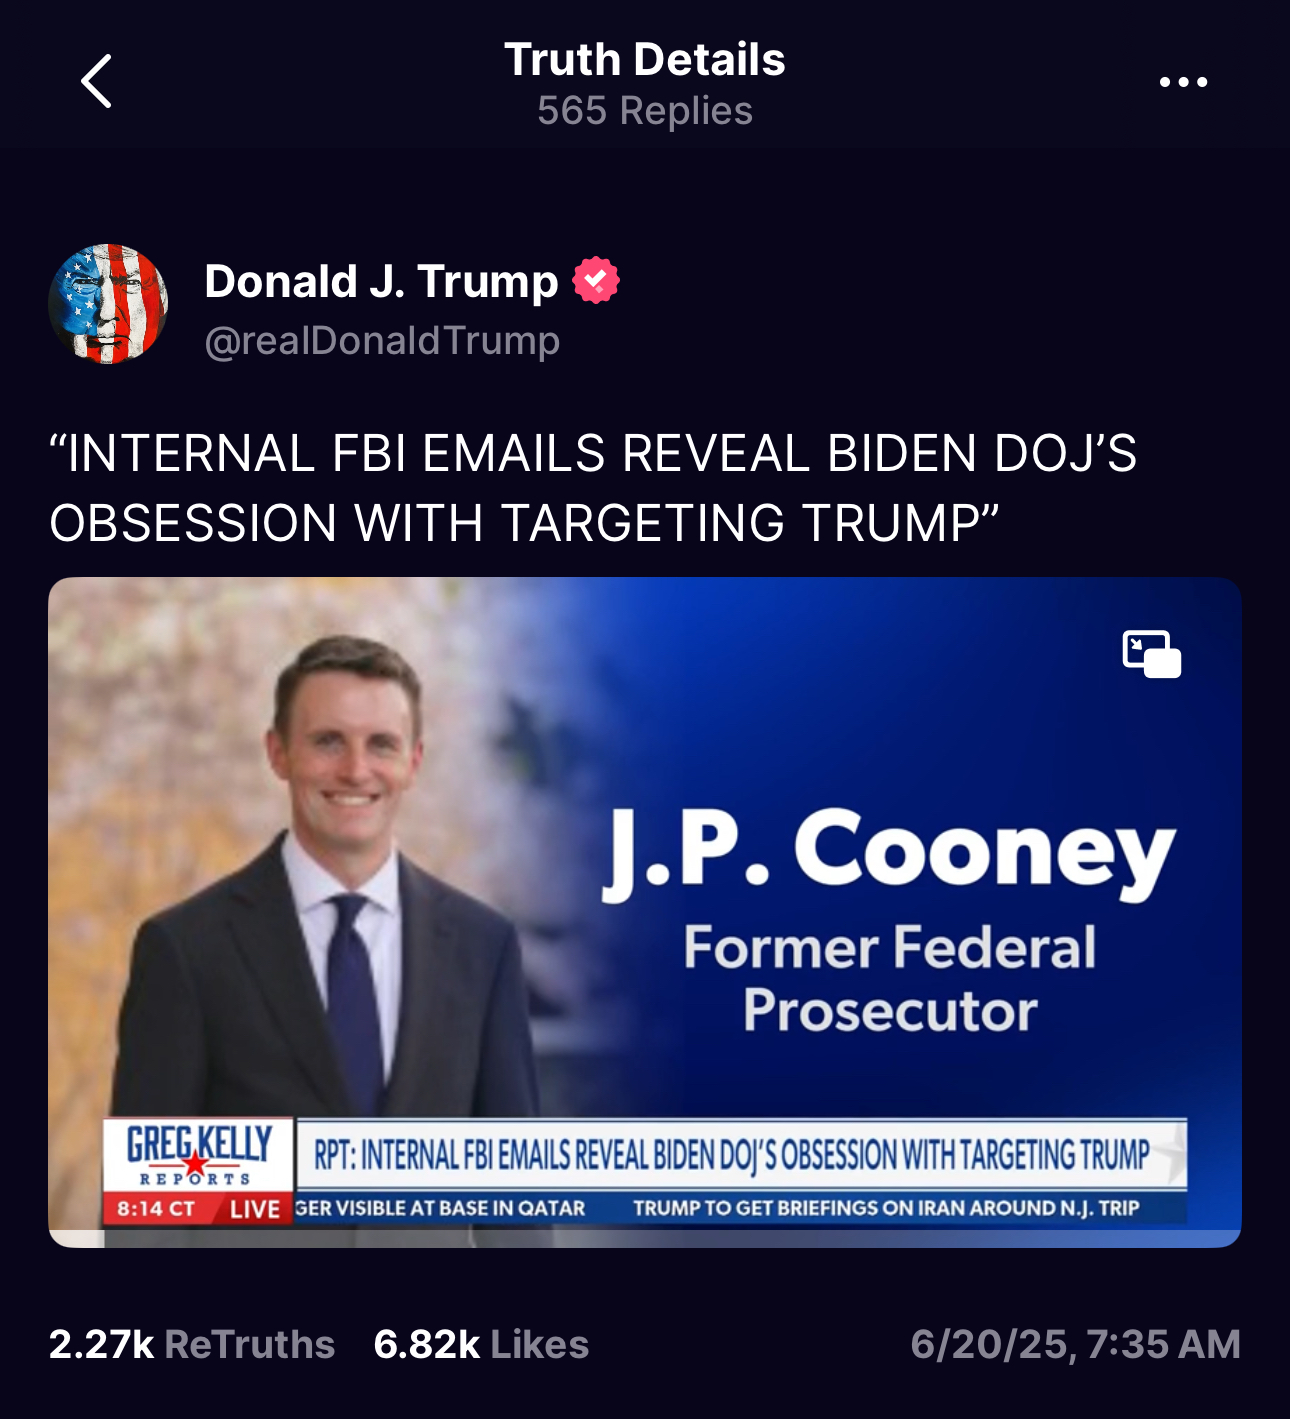Open the three-dot more options menu
Screen dimensions: 1290x1419
[1183, 82]
